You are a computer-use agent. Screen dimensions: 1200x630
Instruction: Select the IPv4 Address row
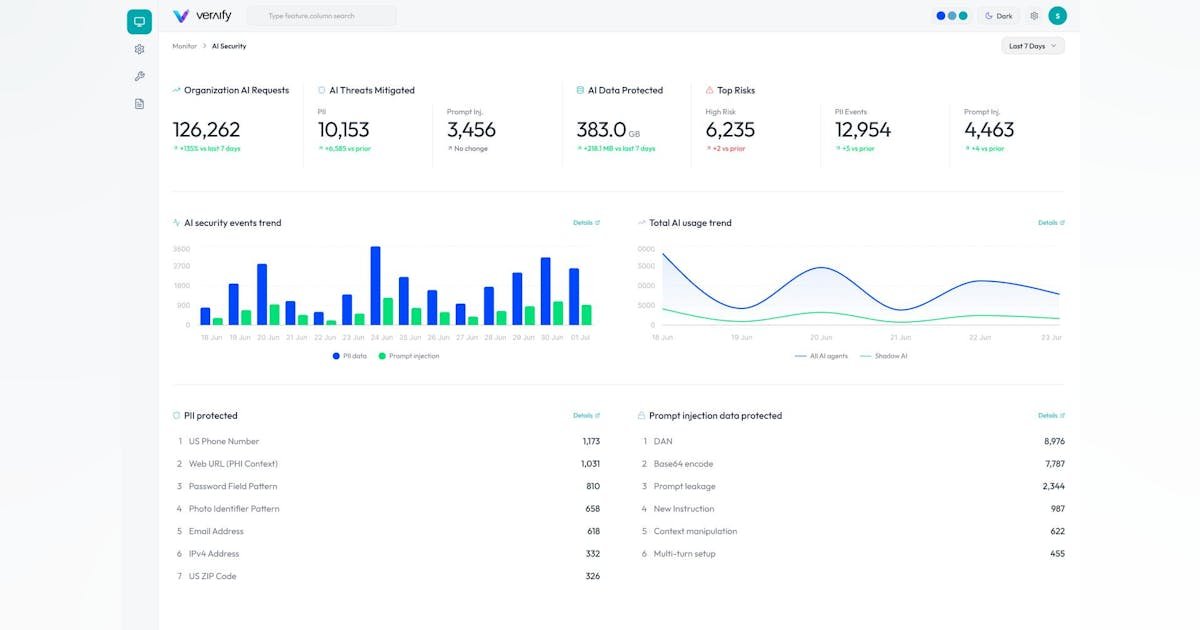(x=388, y=554)
